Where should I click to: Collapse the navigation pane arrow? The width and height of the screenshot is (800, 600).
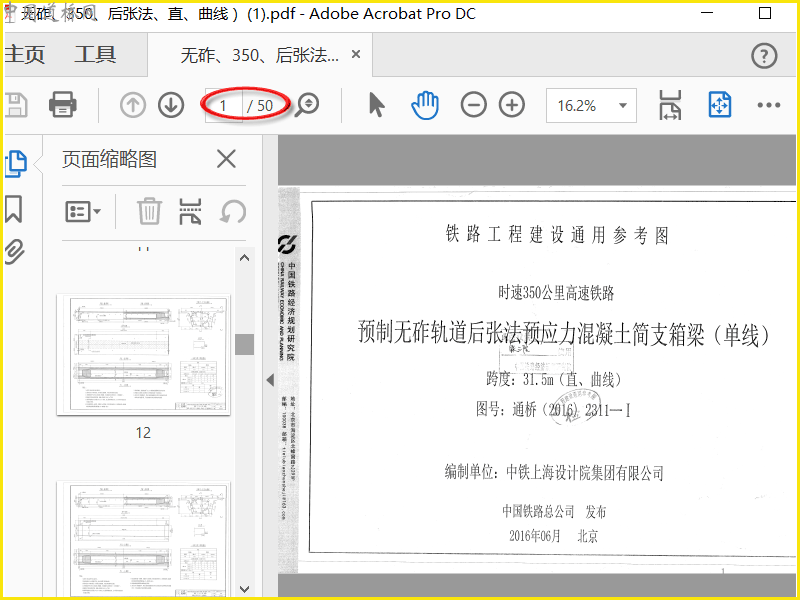click(x=270, y=380)
